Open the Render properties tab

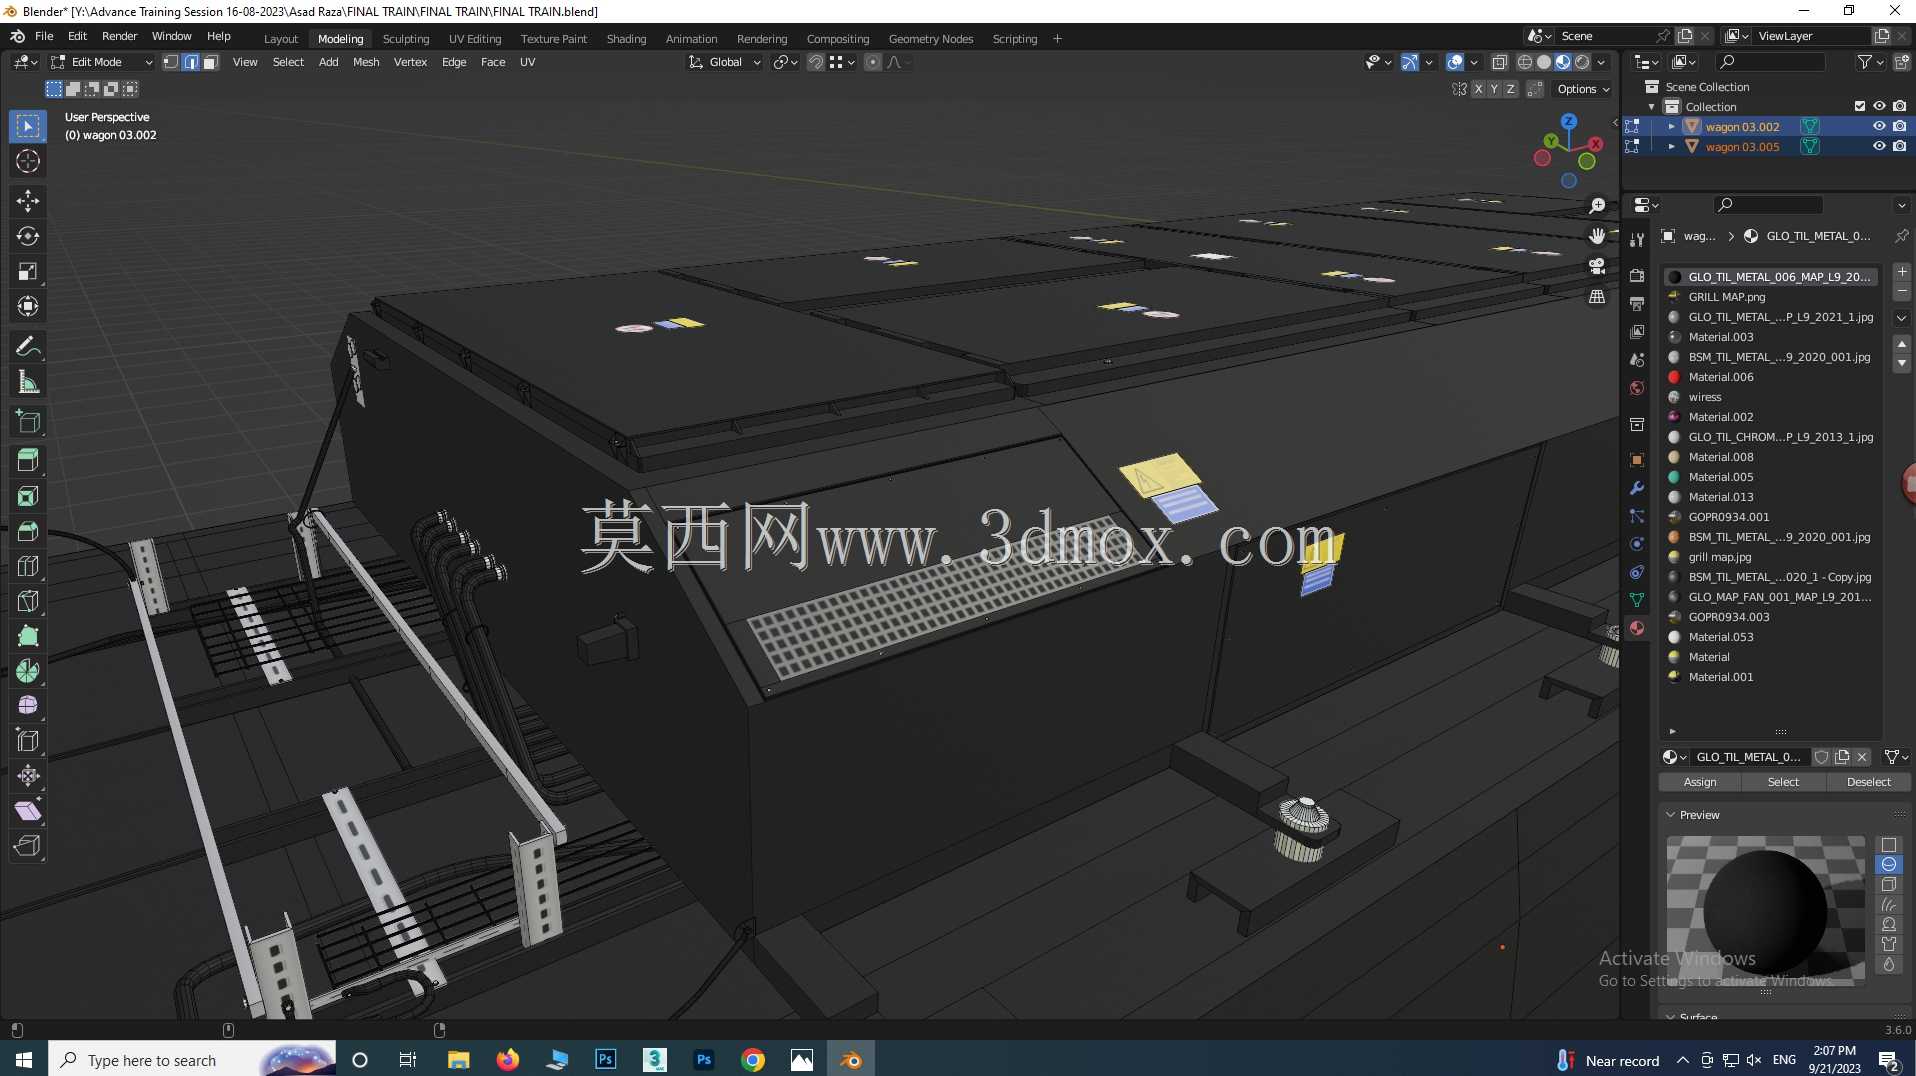coord(1637,276)
